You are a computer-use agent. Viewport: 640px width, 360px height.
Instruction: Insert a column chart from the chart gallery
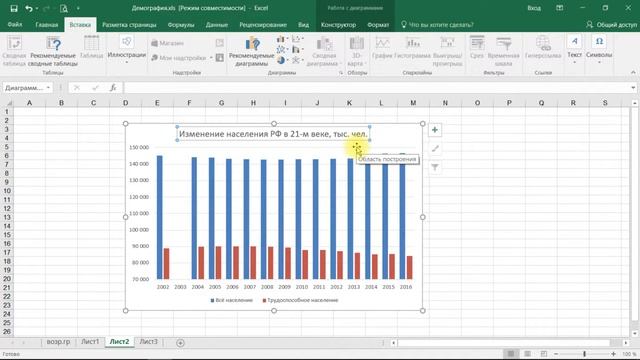pos(281,39)
